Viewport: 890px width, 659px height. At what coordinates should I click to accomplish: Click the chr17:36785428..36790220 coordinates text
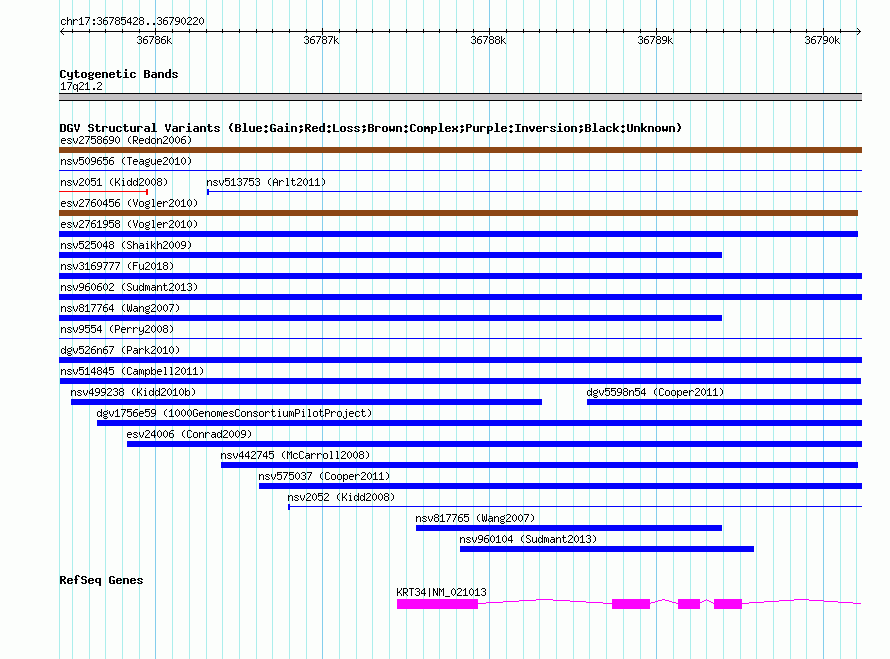(x=132, y=22)
